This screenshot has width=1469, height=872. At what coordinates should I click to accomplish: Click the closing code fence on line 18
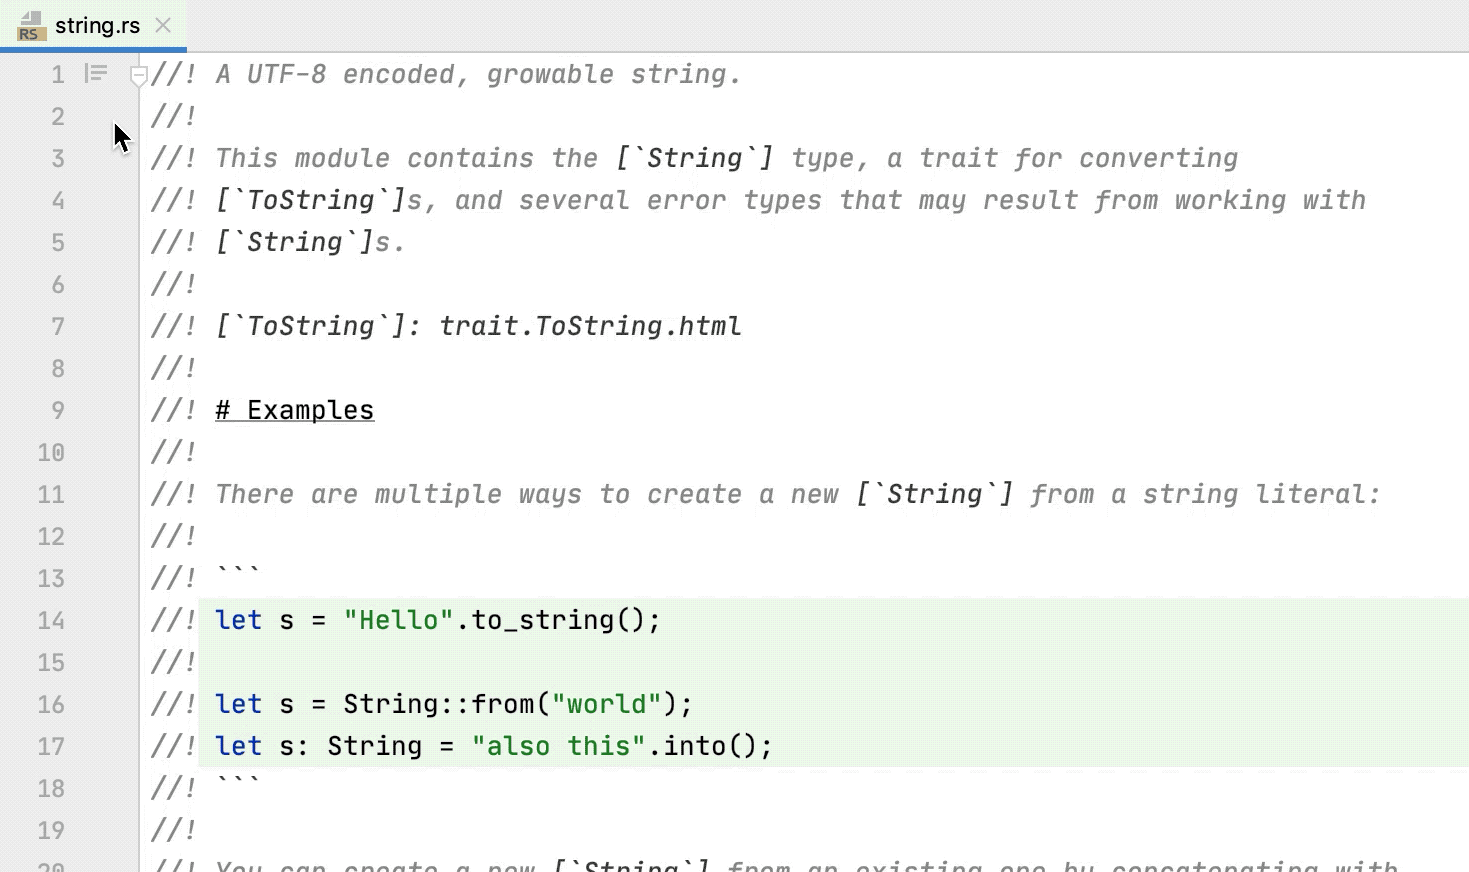click(238, 784)
